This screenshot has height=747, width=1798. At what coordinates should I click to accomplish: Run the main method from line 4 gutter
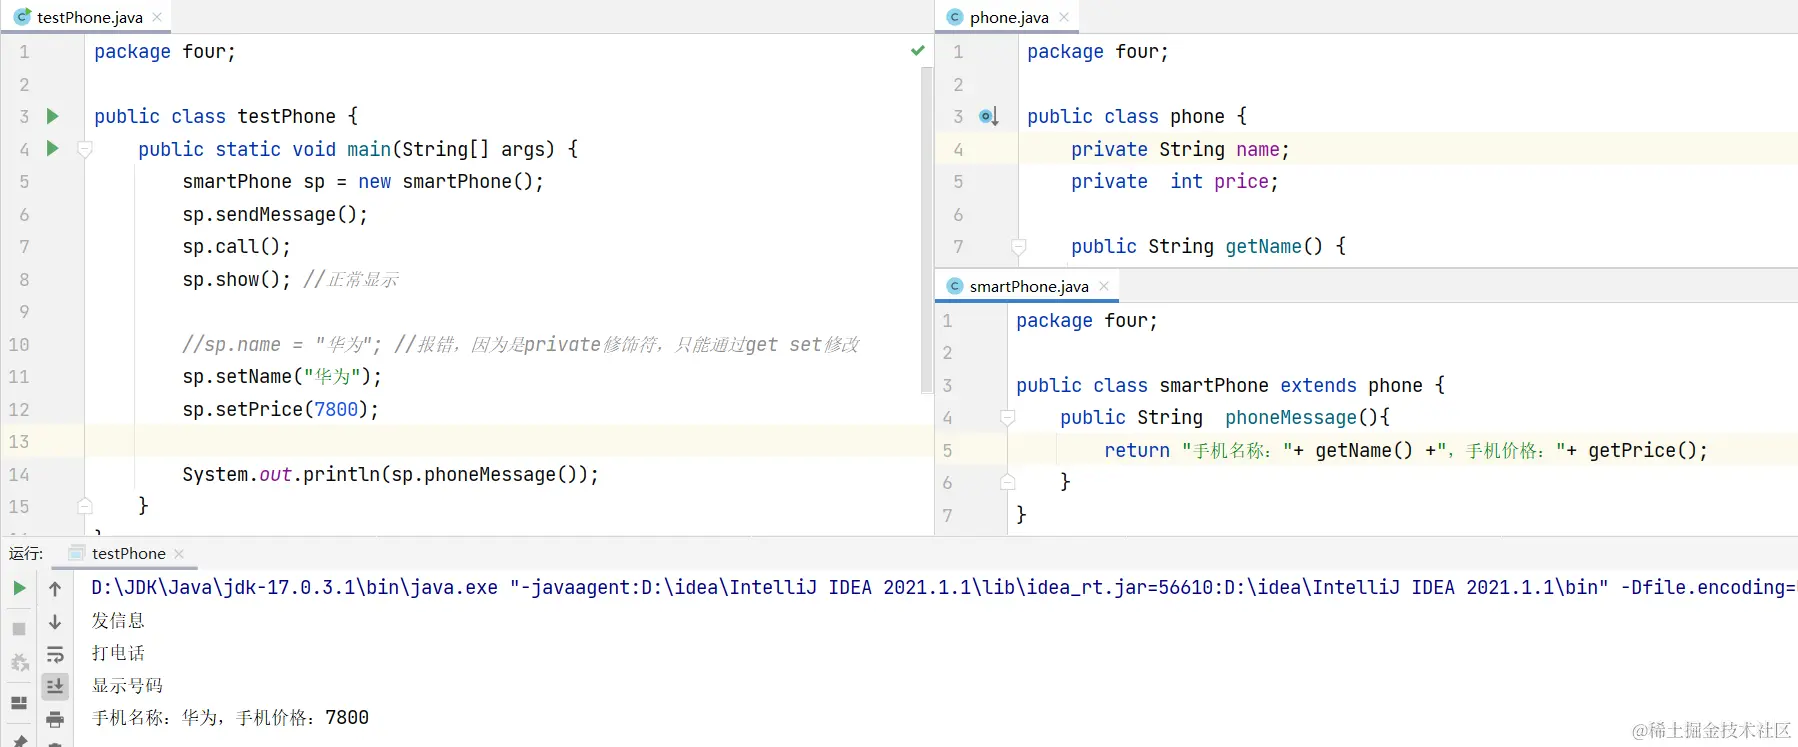(53, 148)
